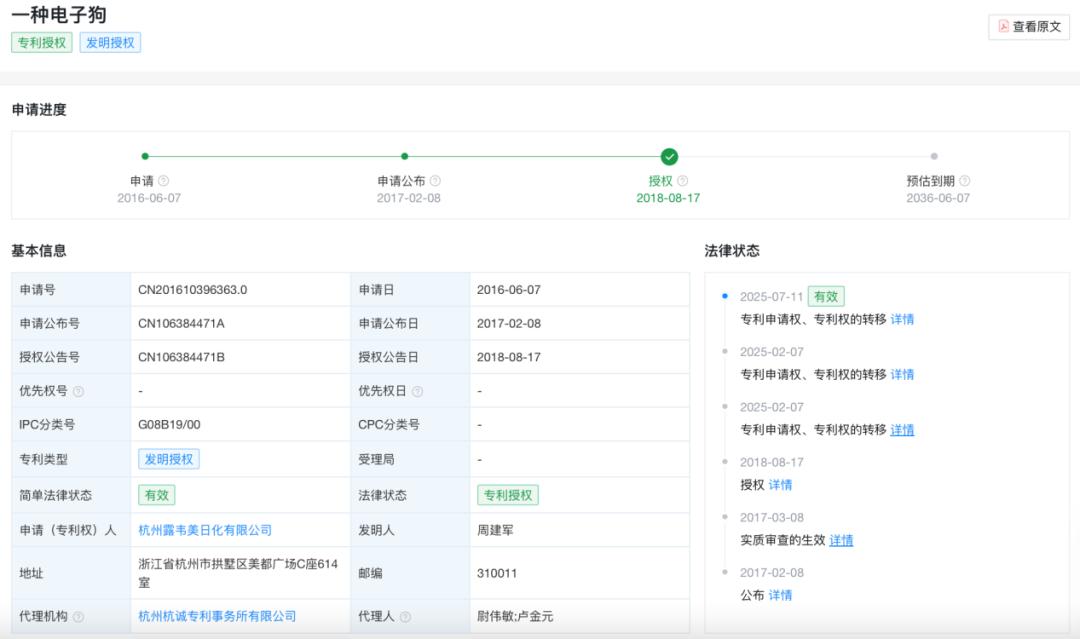Click the 预估到期 gray progress dot
Screen dimensions: 1080x639
(x=934, y=156)
